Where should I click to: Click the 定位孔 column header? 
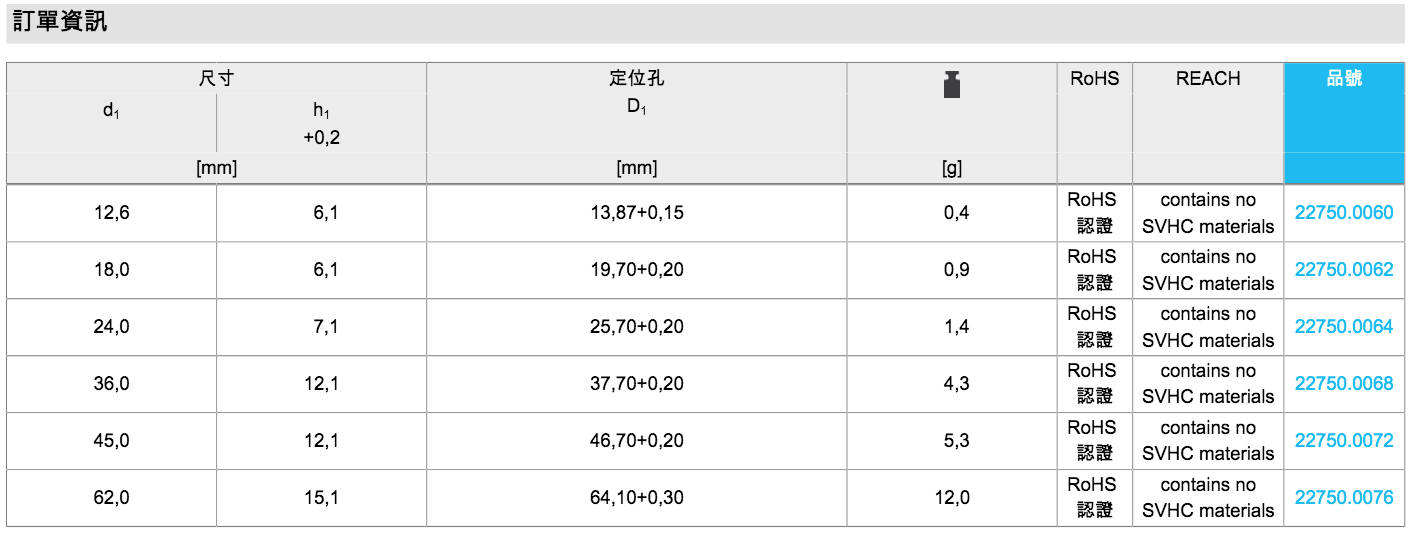pos(636,78)
